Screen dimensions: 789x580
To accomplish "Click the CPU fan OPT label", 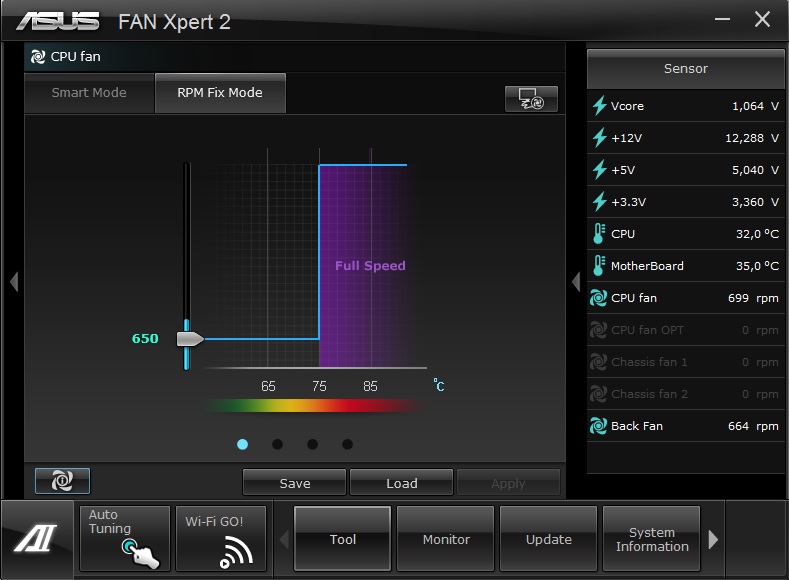I will [647, 330].
